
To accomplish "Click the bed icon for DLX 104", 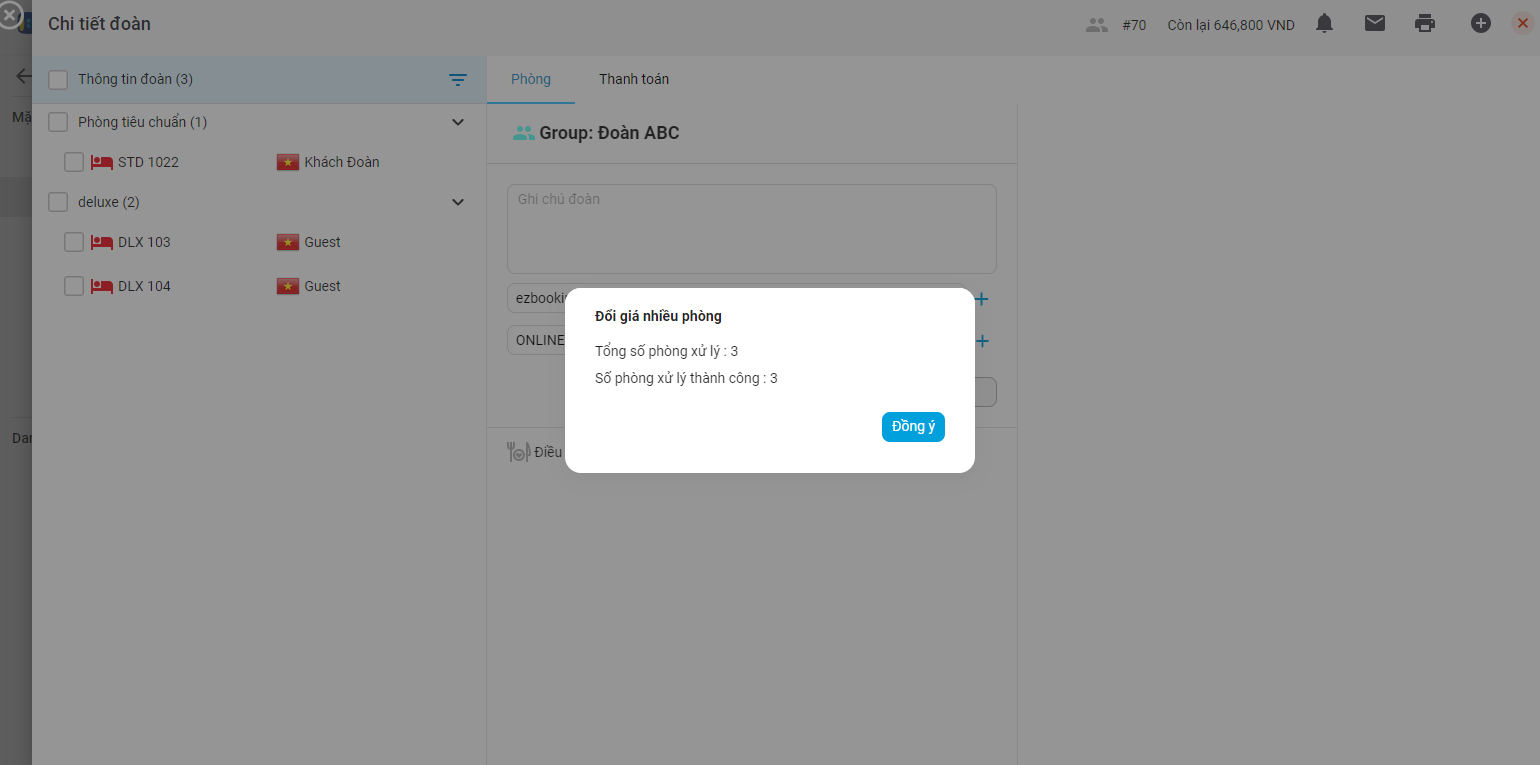I will [x=101, y=286].
